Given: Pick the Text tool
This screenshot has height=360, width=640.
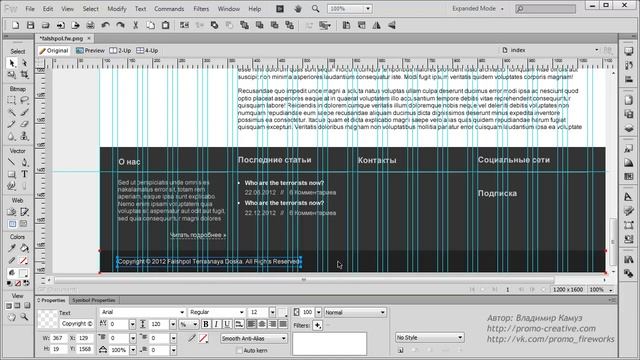Looking at the screenshot, I should coord(24,174).
